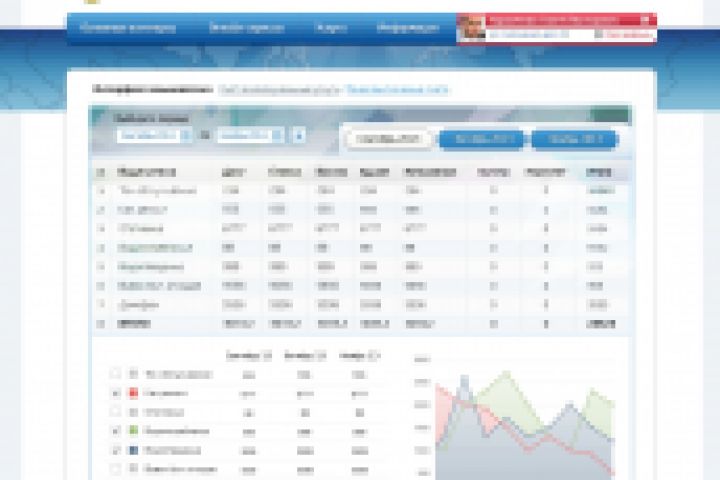
Task: Open the last item in the blue navigation bar
Action: click(x=408, y=28)
